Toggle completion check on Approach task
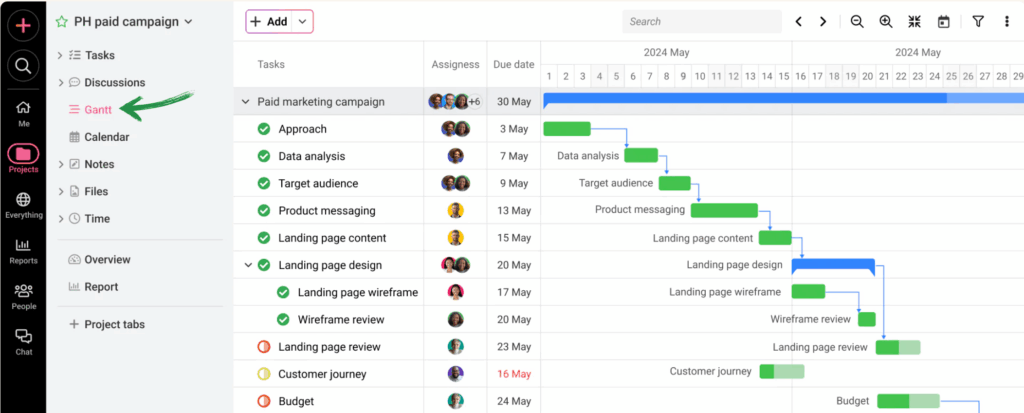 click(x=264, y=129)
